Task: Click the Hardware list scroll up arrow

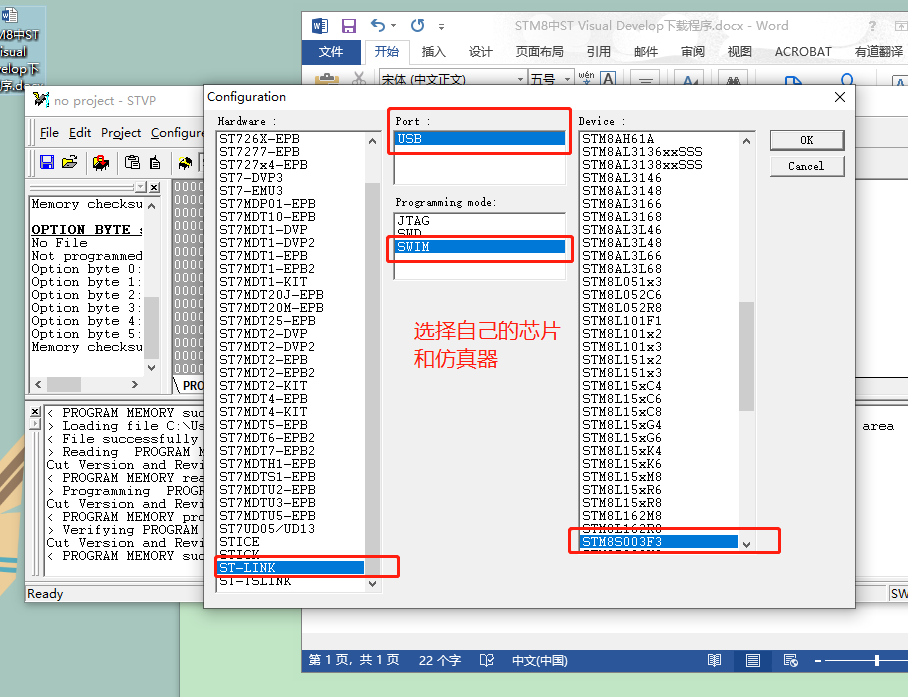Action: (x=372, y=141)
